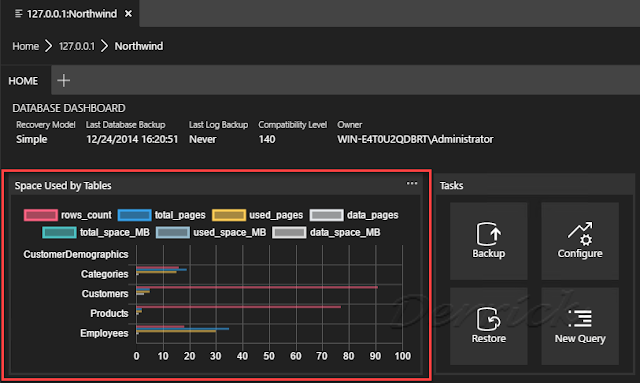The height and width of the screenshot is (383, 640).
Task: Click the Tasks panel title
Action: (x=451, y=186)
